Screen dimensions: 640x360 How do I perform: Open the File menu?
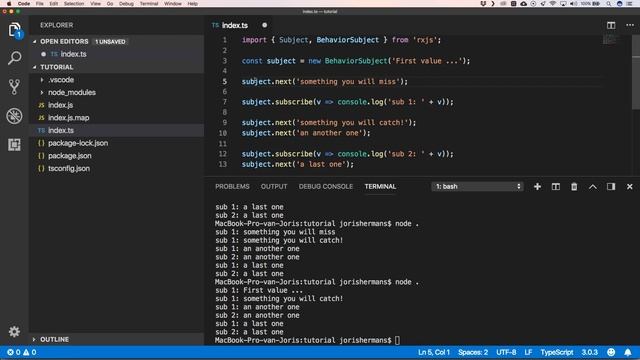[x=40, y=4]
